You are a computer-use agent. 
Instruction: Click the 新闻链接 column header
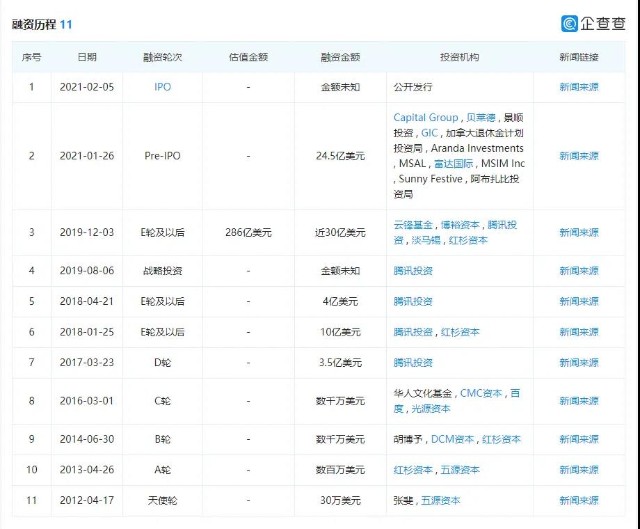pos(579,57)
